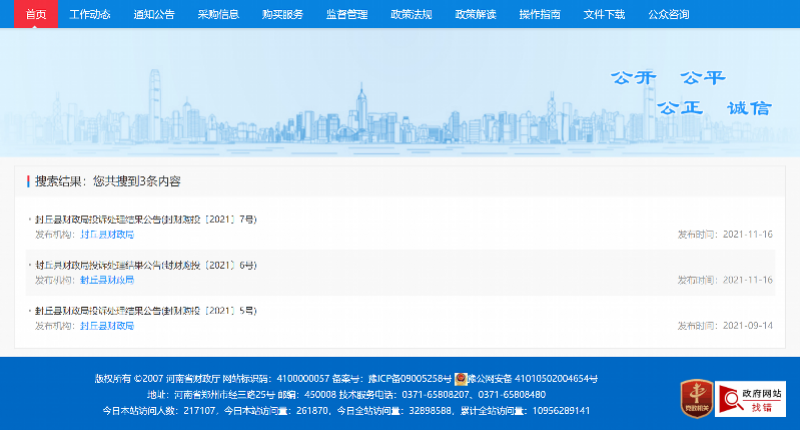Open 文件下载 navigation item
Viewport: 800px width, 430px height.
[604, 14]
